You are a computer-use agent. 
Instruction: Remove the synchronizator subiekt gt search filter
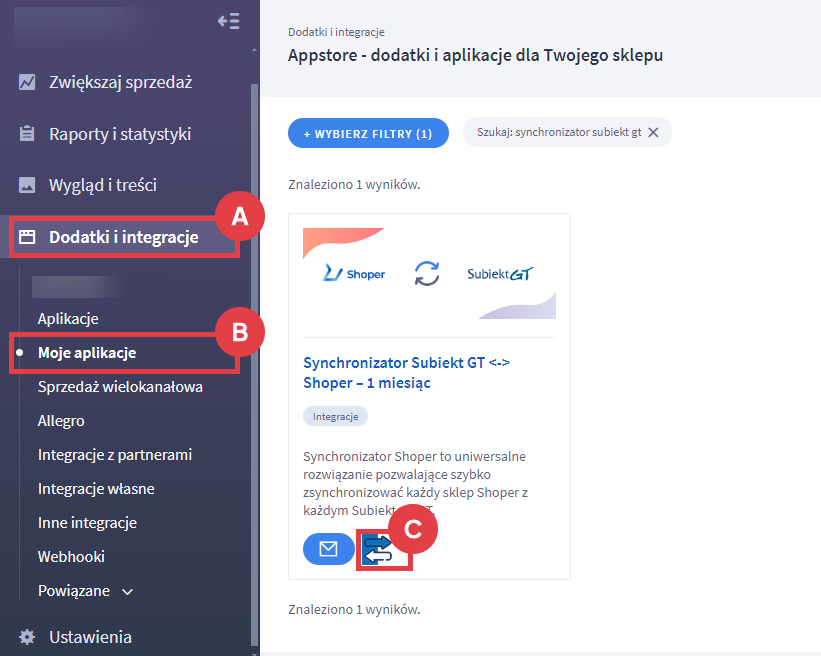click(x=653, y=132)
